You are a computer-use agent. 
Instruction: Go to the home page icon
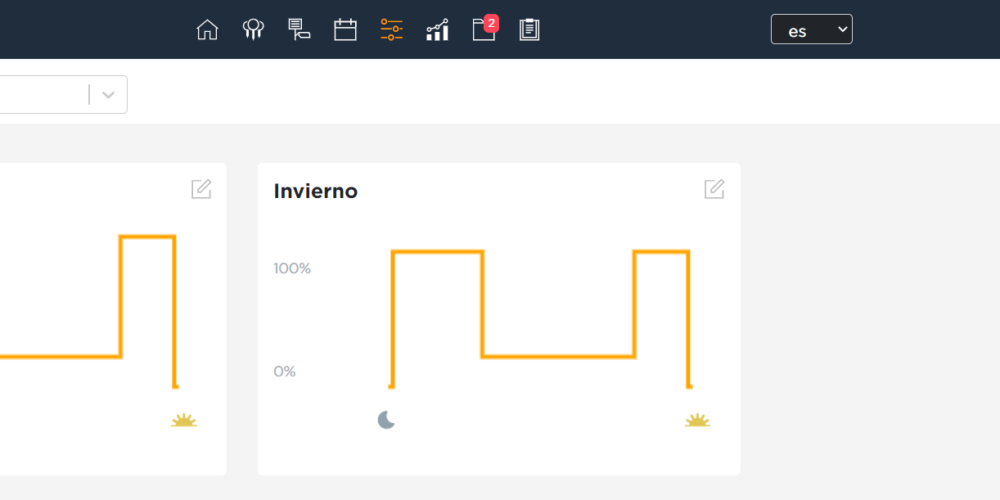tap(207, 30)
